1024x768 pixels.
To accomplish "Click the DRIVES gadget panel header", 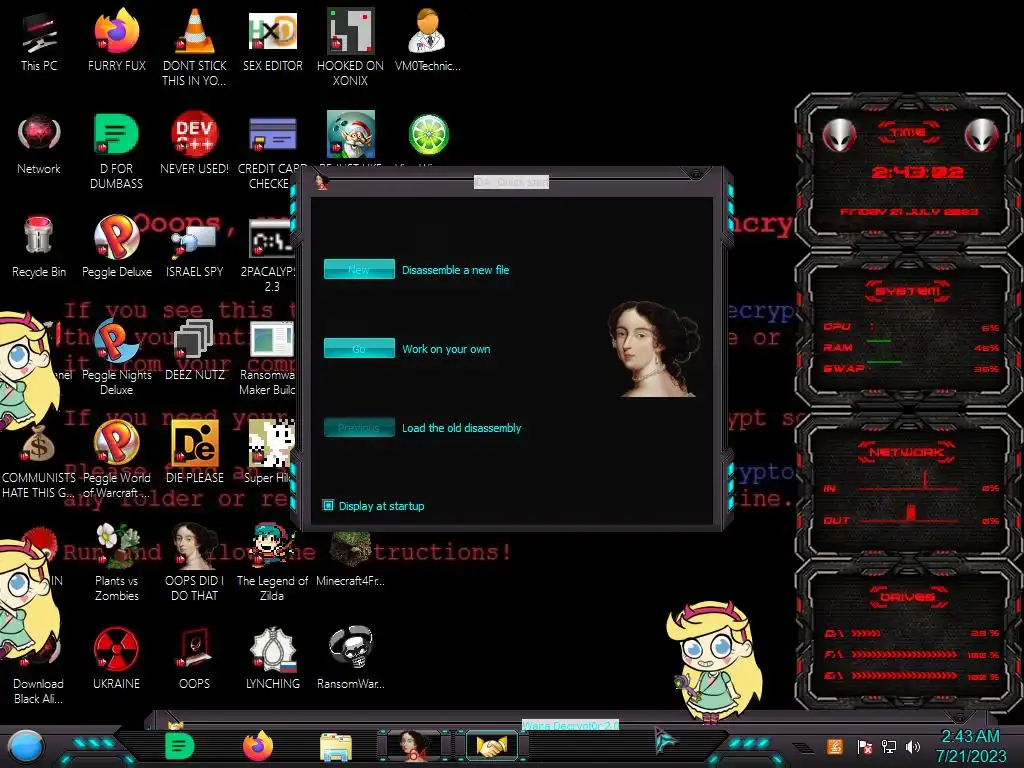I will coord(906,597).
